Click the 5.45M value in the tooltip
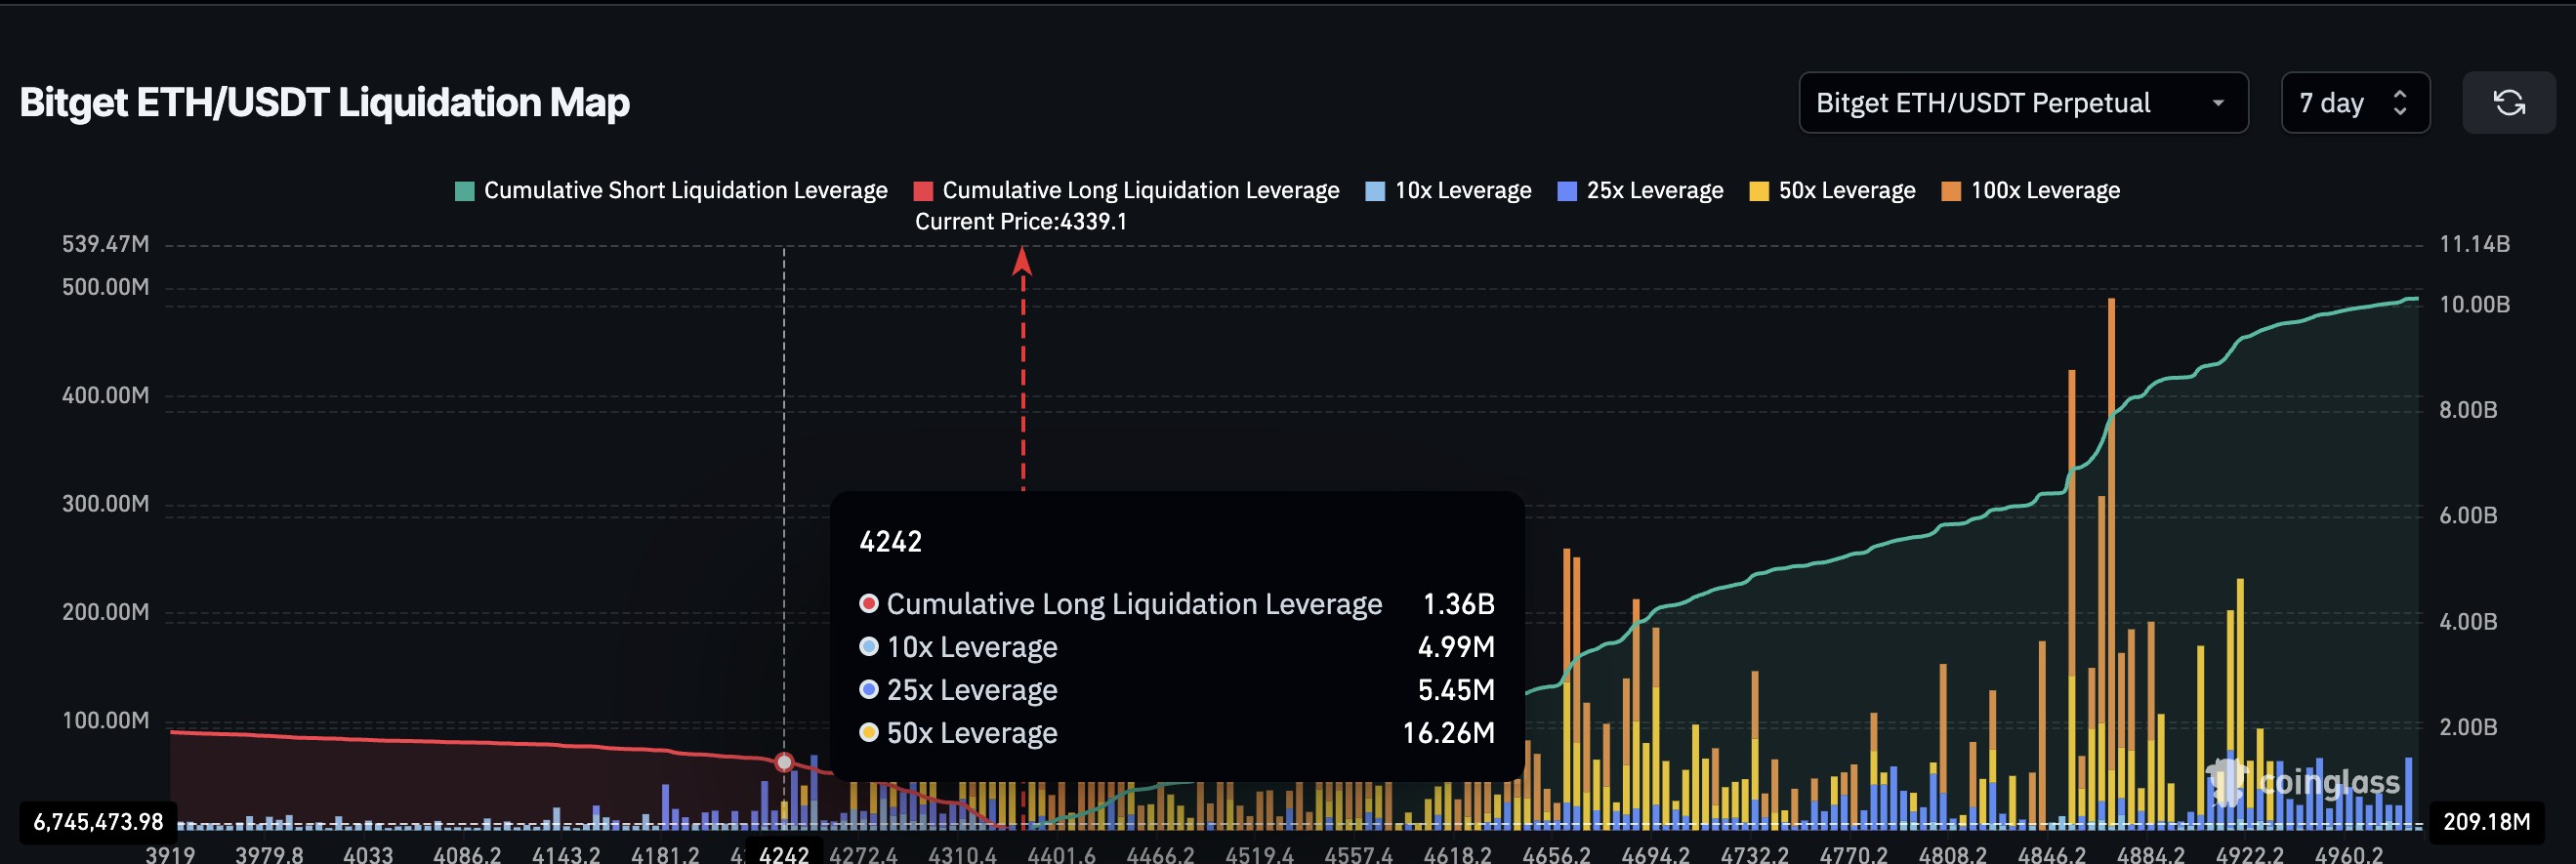 [x=1456, y=690]
